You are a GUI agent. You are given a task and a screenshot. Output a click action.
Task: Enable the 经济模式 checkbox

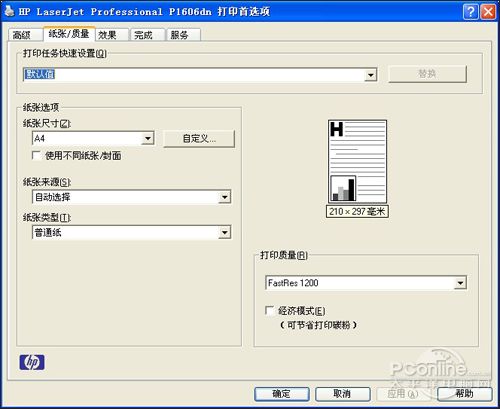click(269, 311)
